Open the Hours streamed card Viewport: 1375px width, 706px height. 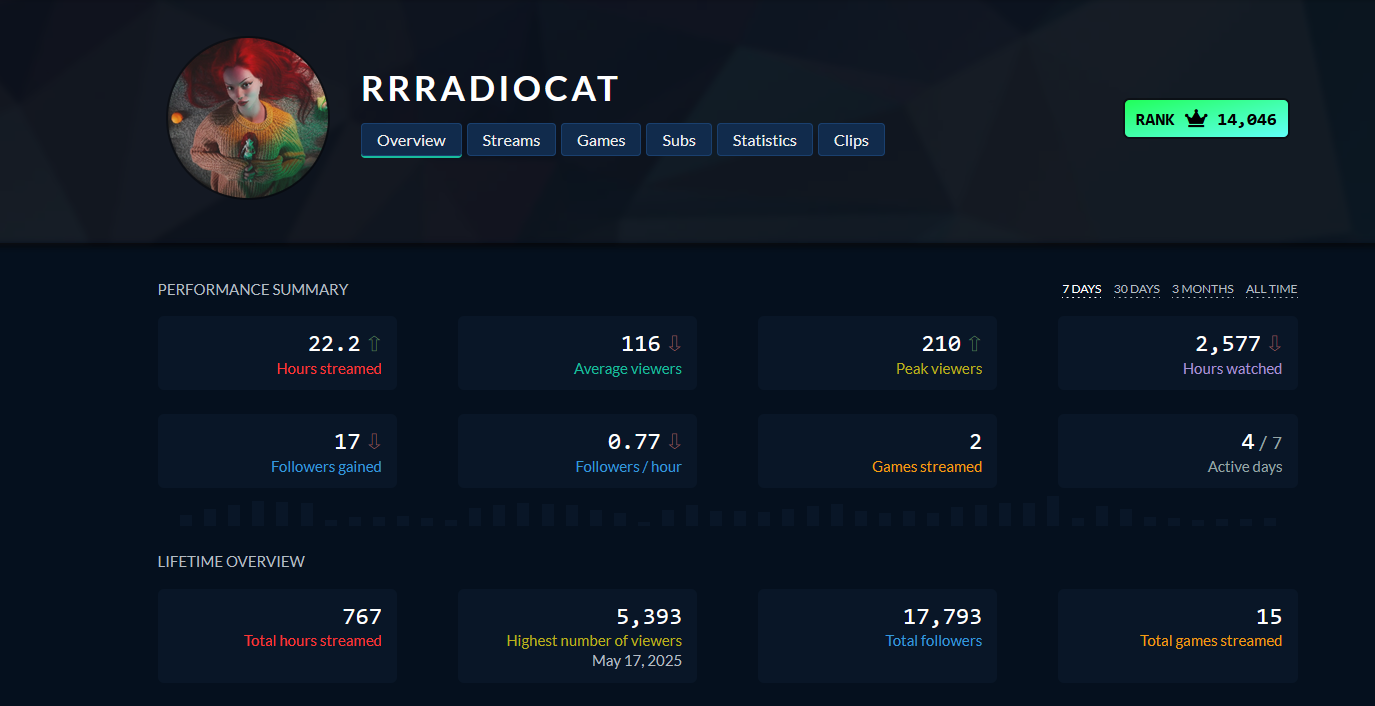(x=277, y=353)
